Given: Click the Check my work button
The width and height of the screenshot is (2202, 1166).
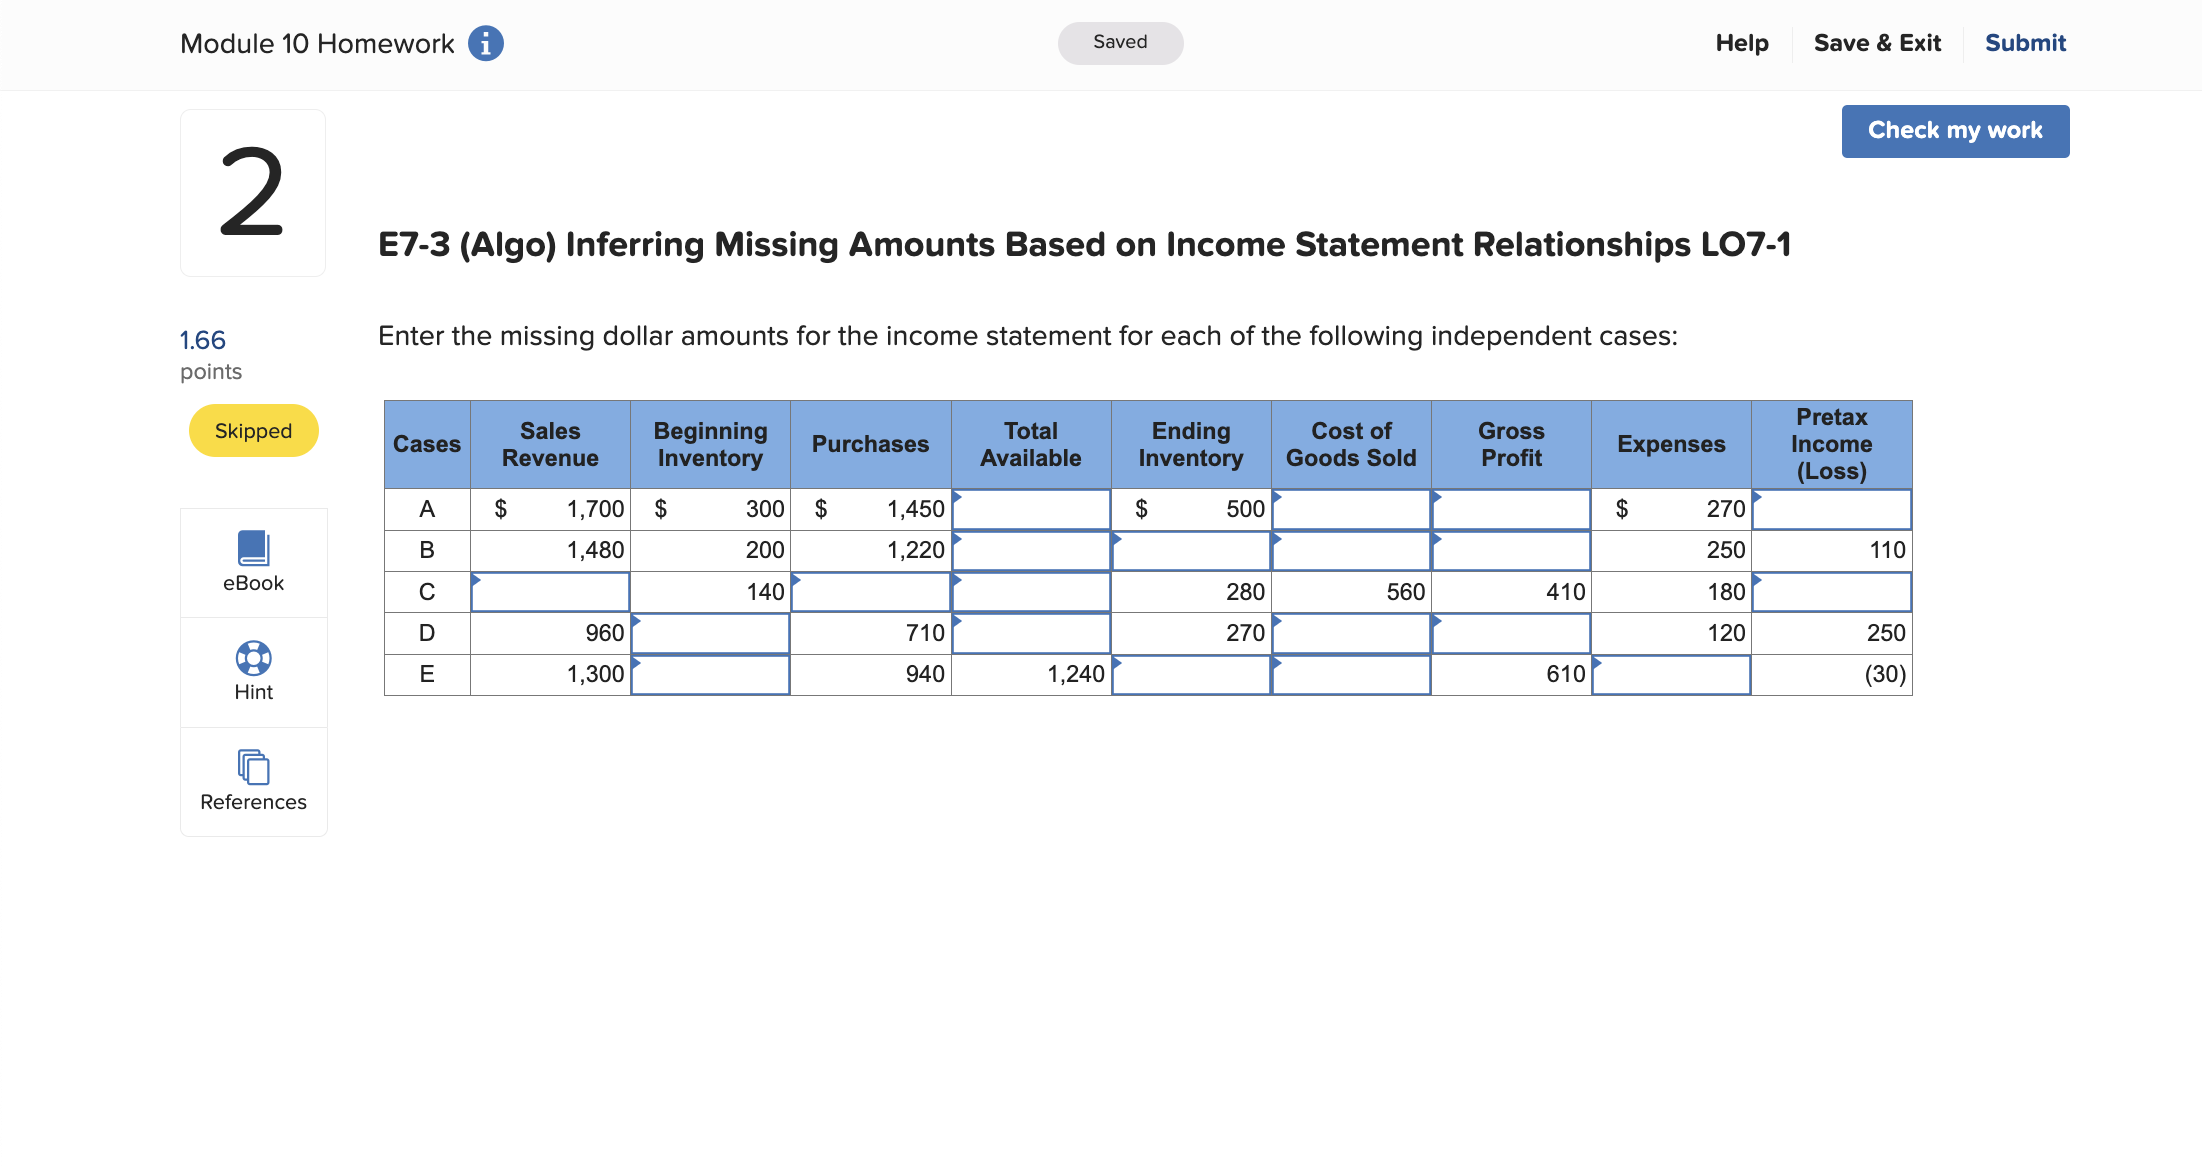Looking at the screenshot, I should point(1955,131).
